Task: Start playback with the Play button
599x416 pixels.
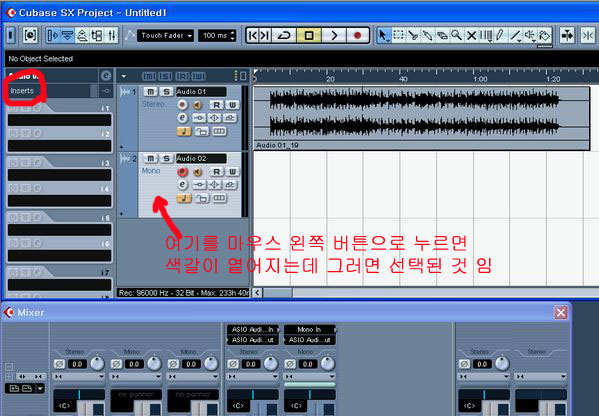Action: [334, 36]
